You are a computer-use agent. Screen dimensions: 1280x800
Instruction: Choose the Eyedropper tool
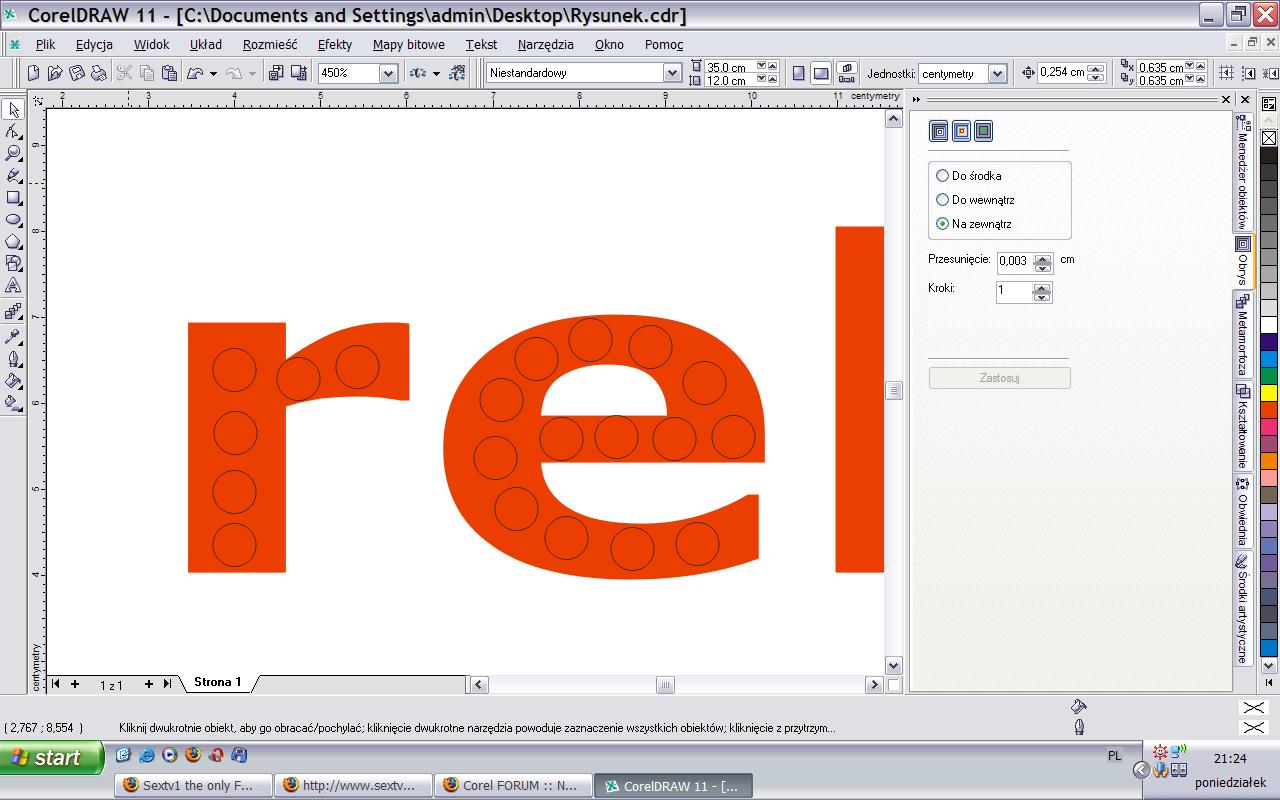click(13, 336)
